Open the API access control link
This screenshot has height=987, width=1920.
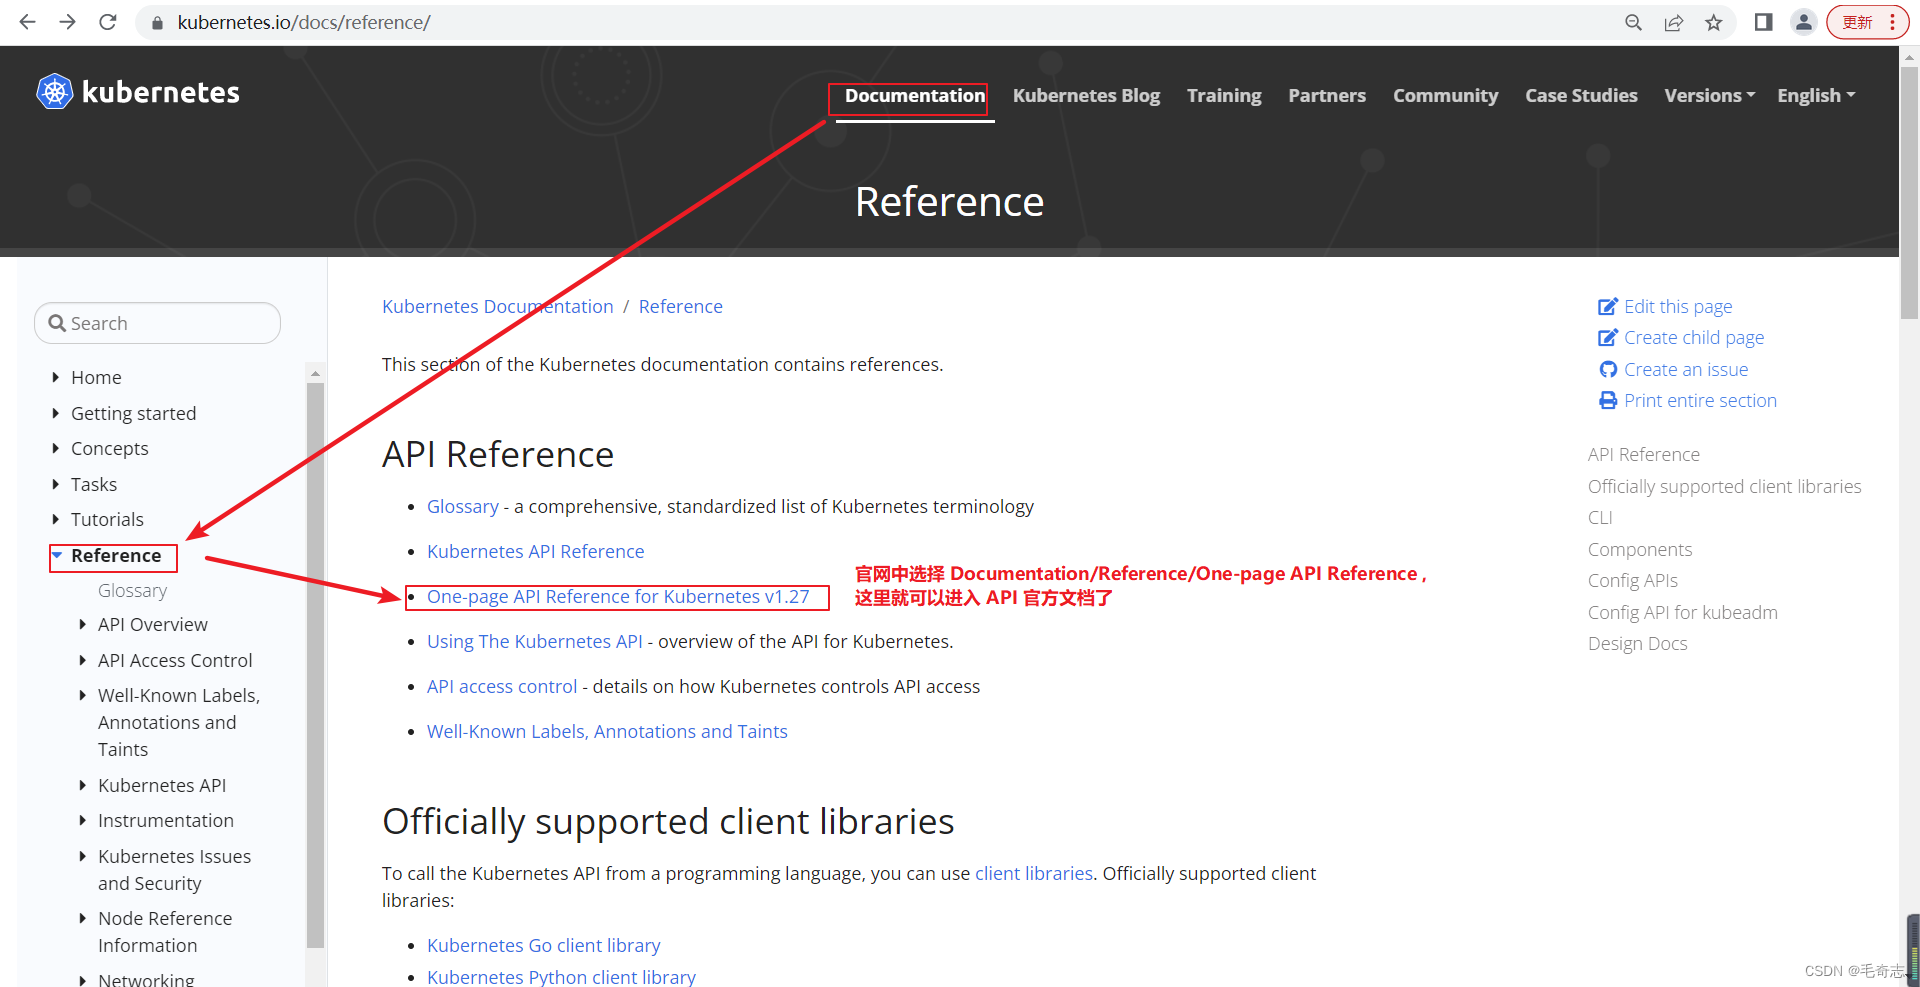click(502, 686)
